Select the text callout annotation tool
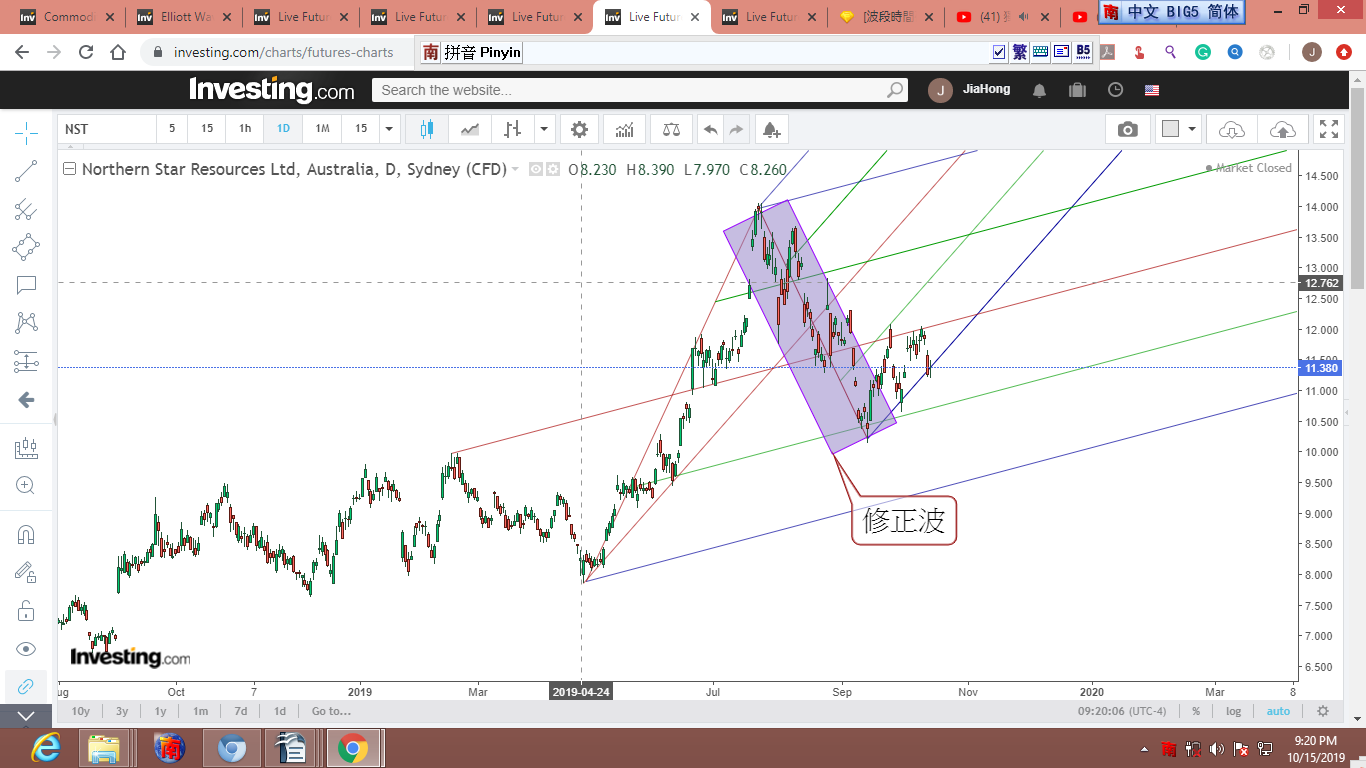Viewport: 1366px width, 768px height. (26, 285)
